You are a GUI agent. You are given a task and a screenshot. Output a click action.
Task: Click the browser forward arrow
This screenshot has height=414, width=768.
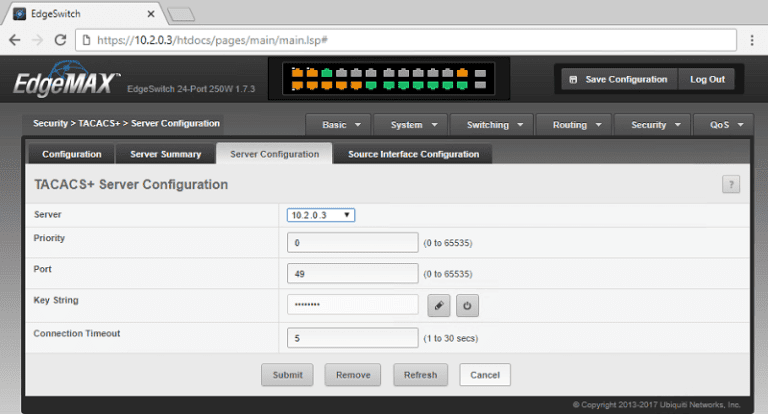coord(38,40)
